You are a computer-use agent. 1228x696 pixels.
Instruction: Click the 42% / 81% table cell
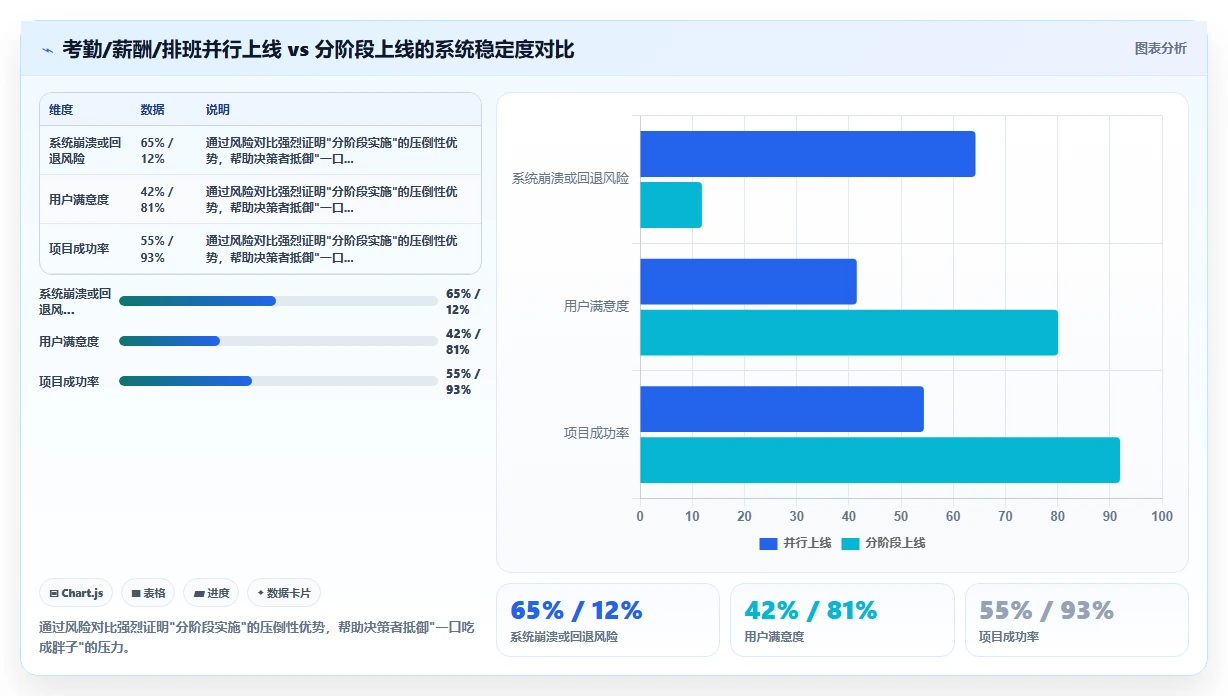coord(158,200)
